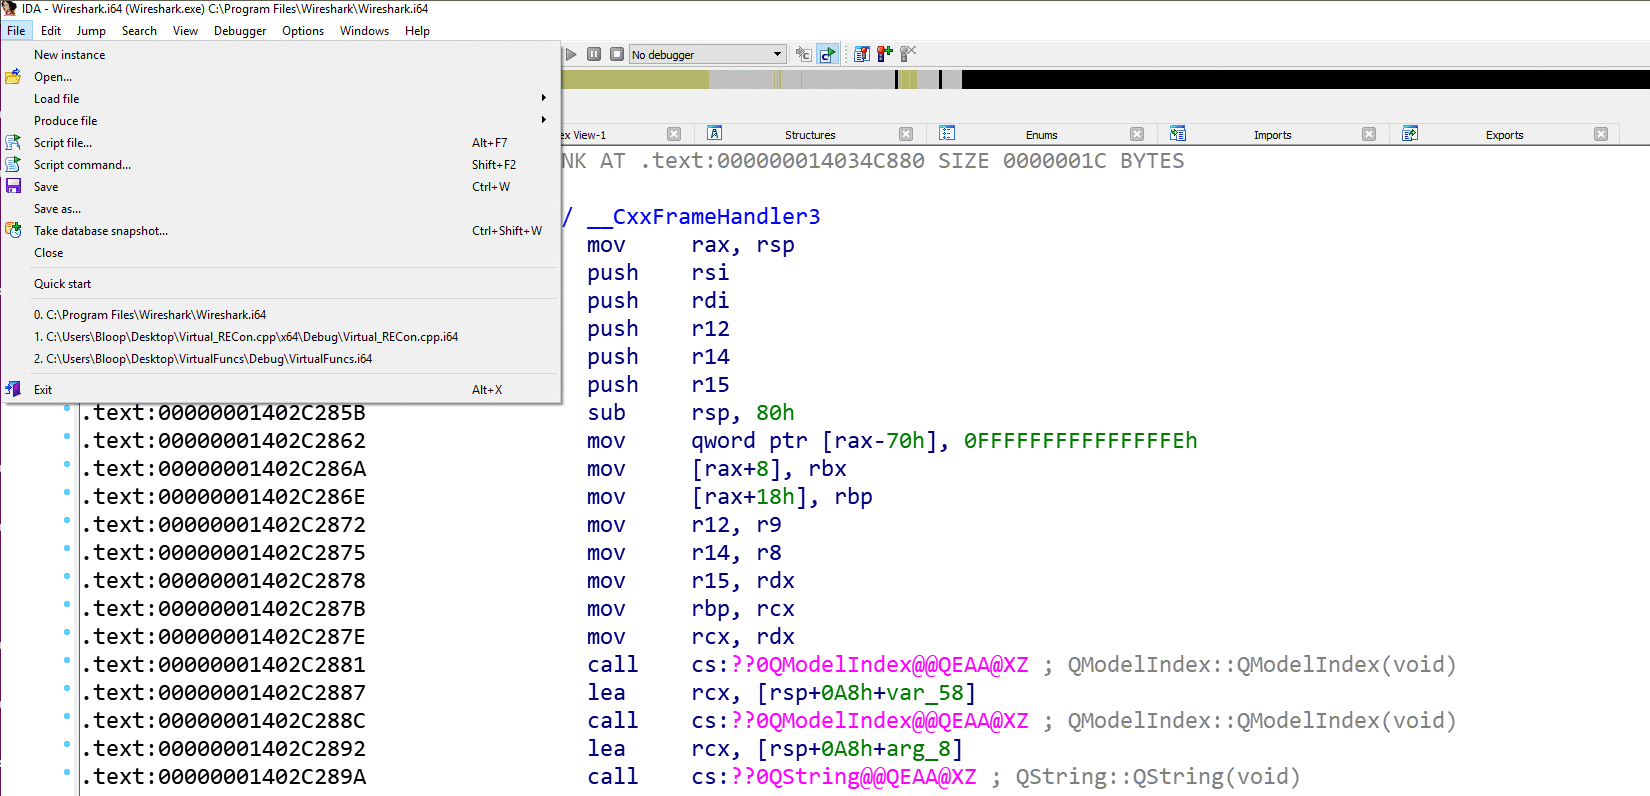
Task: Expand the Load file submenu arrow
Action: click(x=544, y=98)
